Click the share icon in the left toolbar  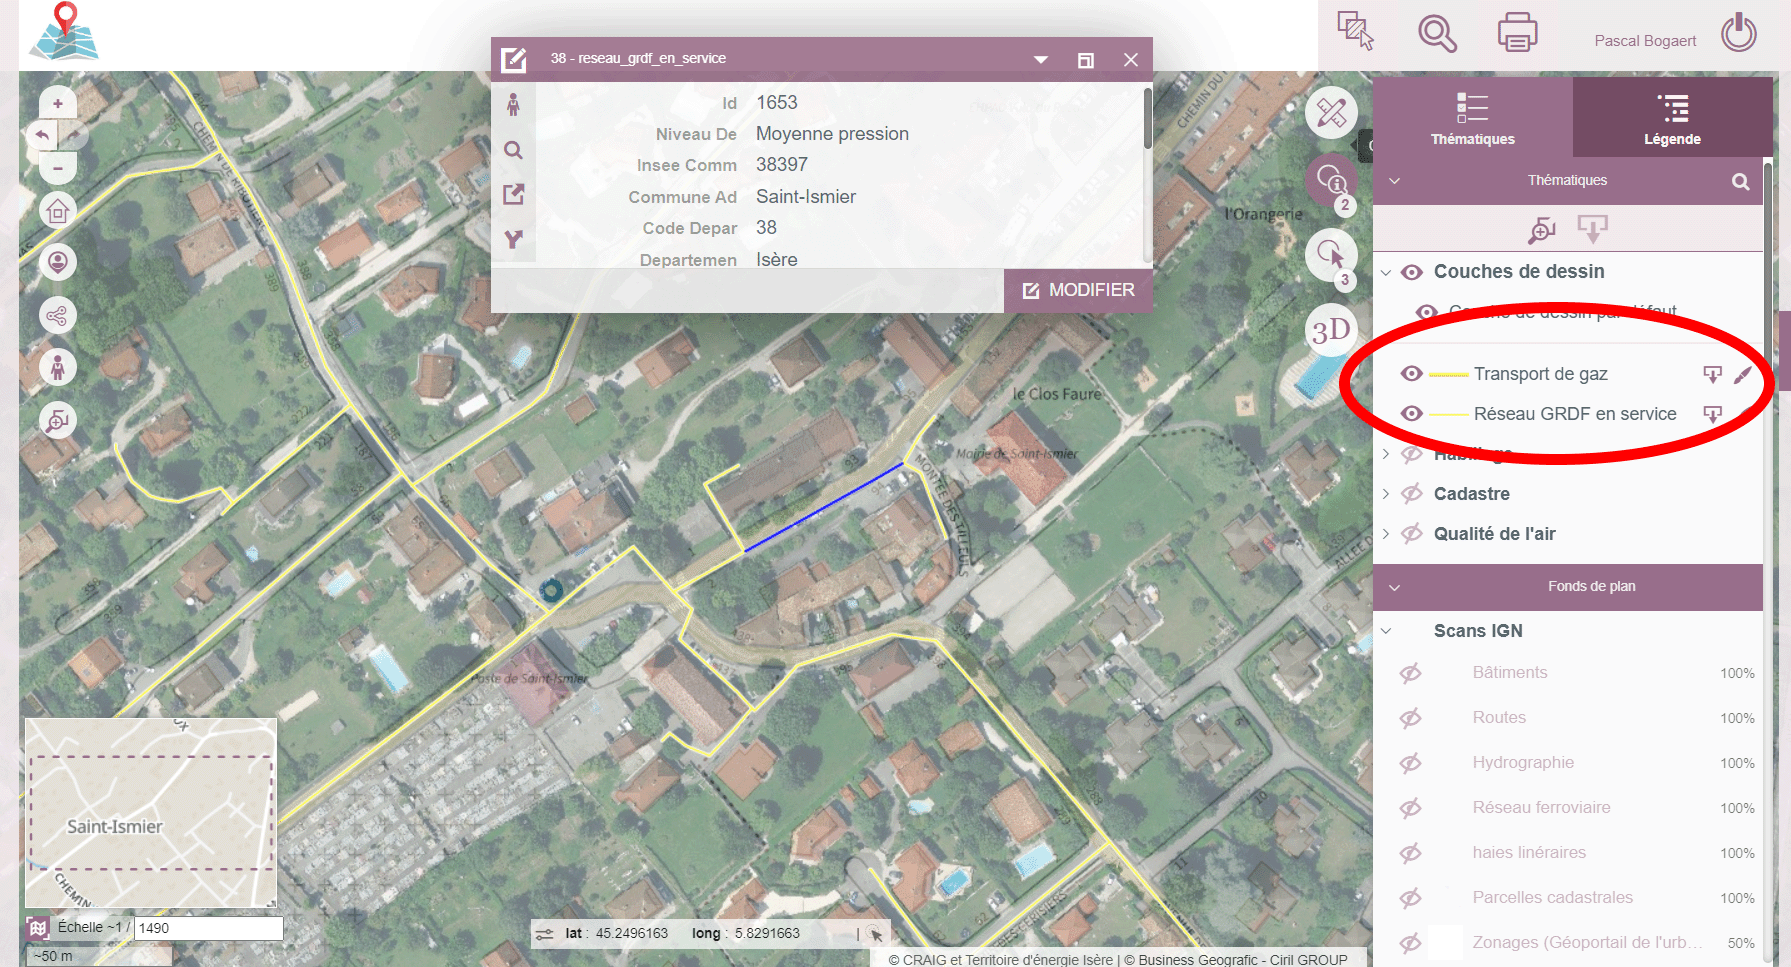click(57, 315)
